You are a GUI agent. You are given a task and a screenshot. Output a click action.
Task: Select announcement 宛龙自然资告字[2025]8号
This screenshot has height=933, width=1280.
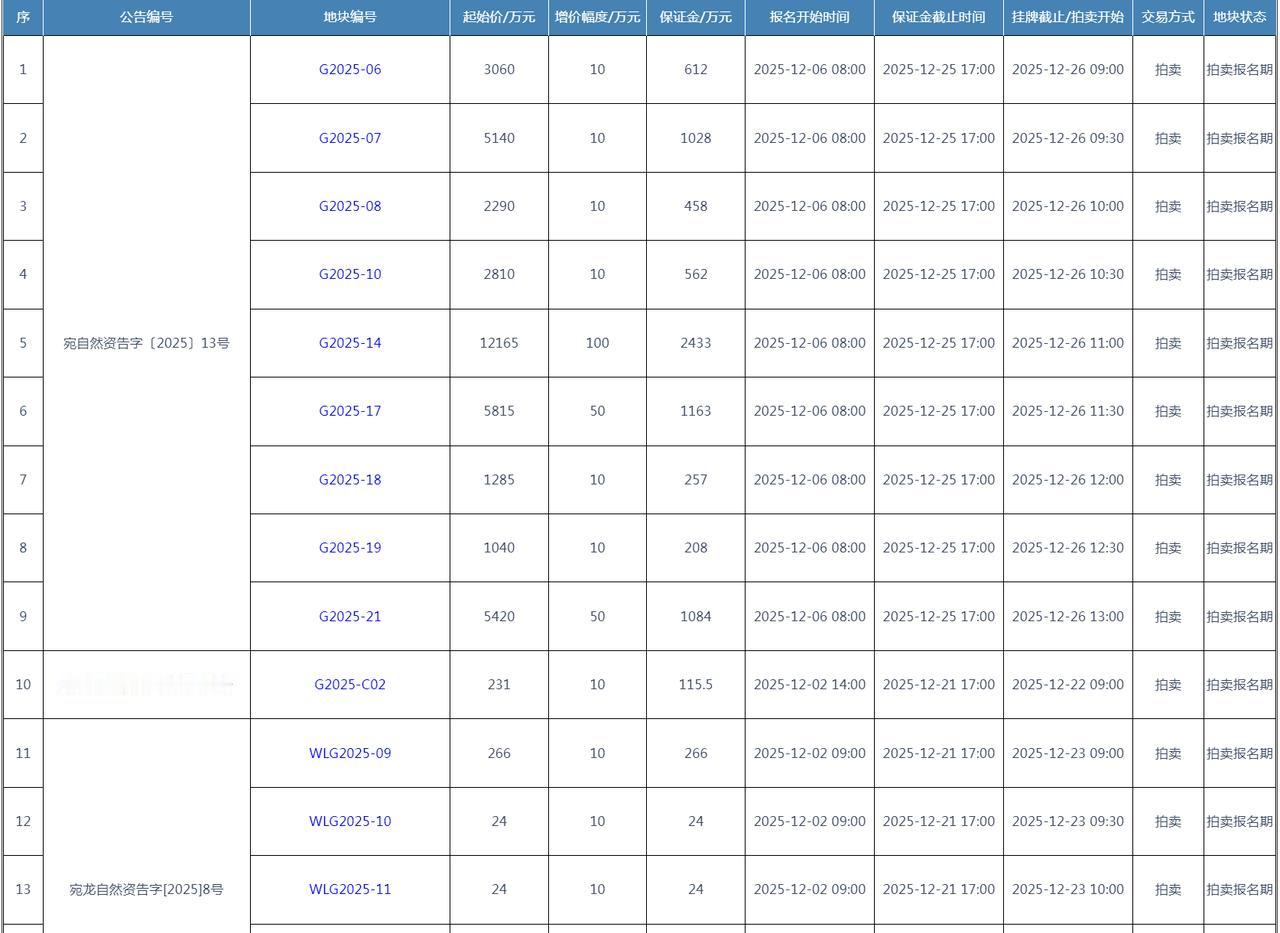click(x=146, y=889)
